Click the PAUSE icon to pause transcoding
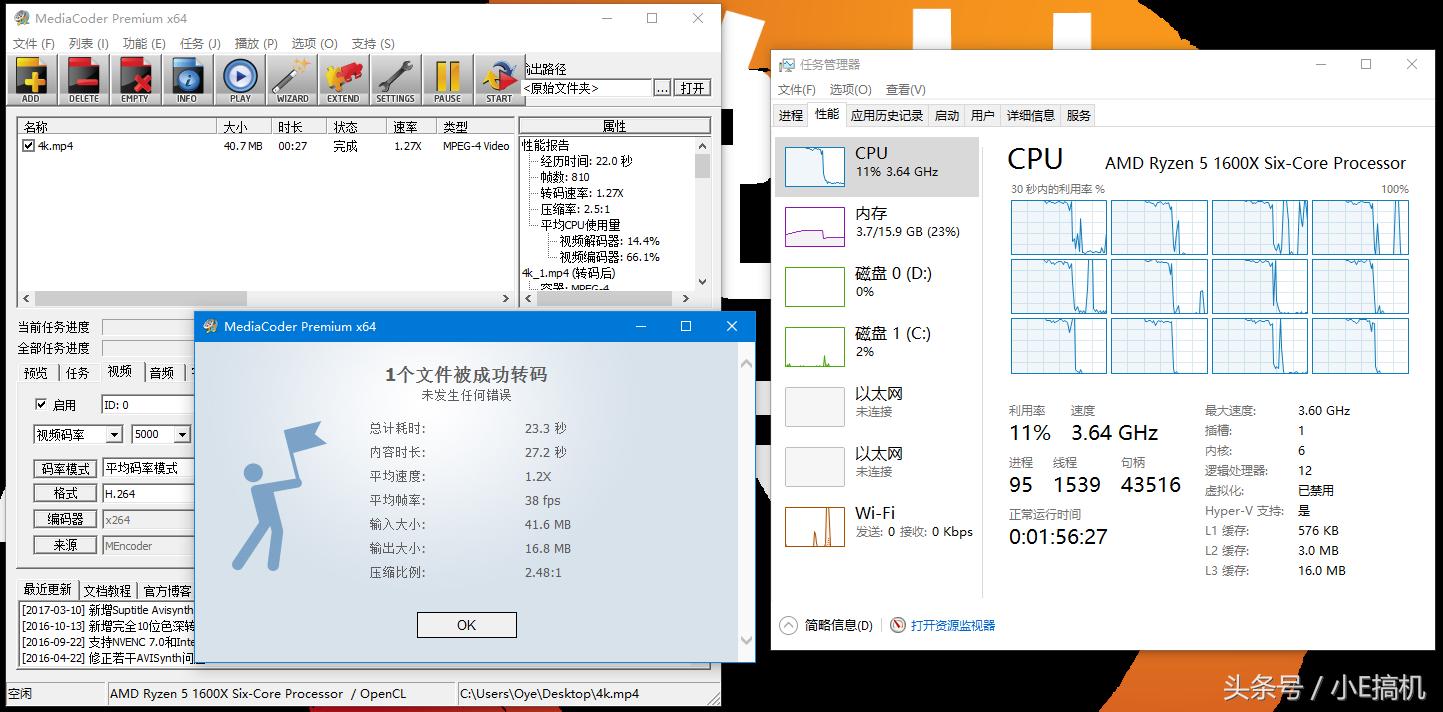The width and height of the screenshot is (1443, 712). pos(447,78)
